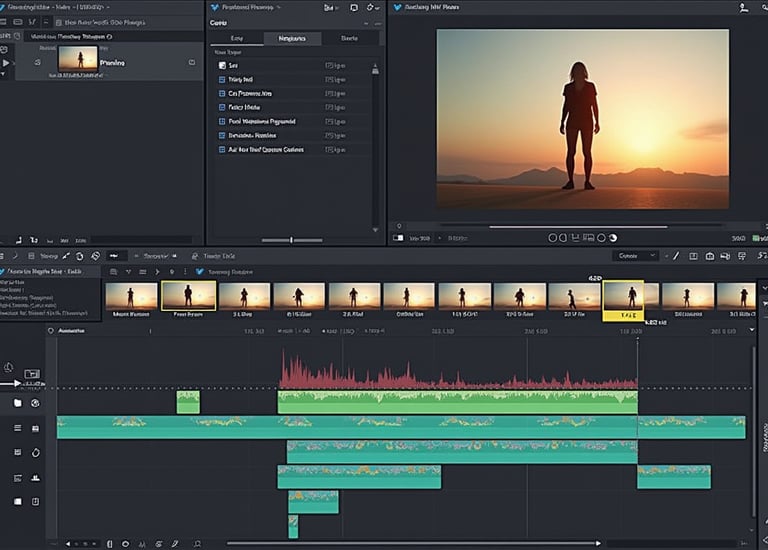Click the clock icon left of the timeline

click(9, 368)
